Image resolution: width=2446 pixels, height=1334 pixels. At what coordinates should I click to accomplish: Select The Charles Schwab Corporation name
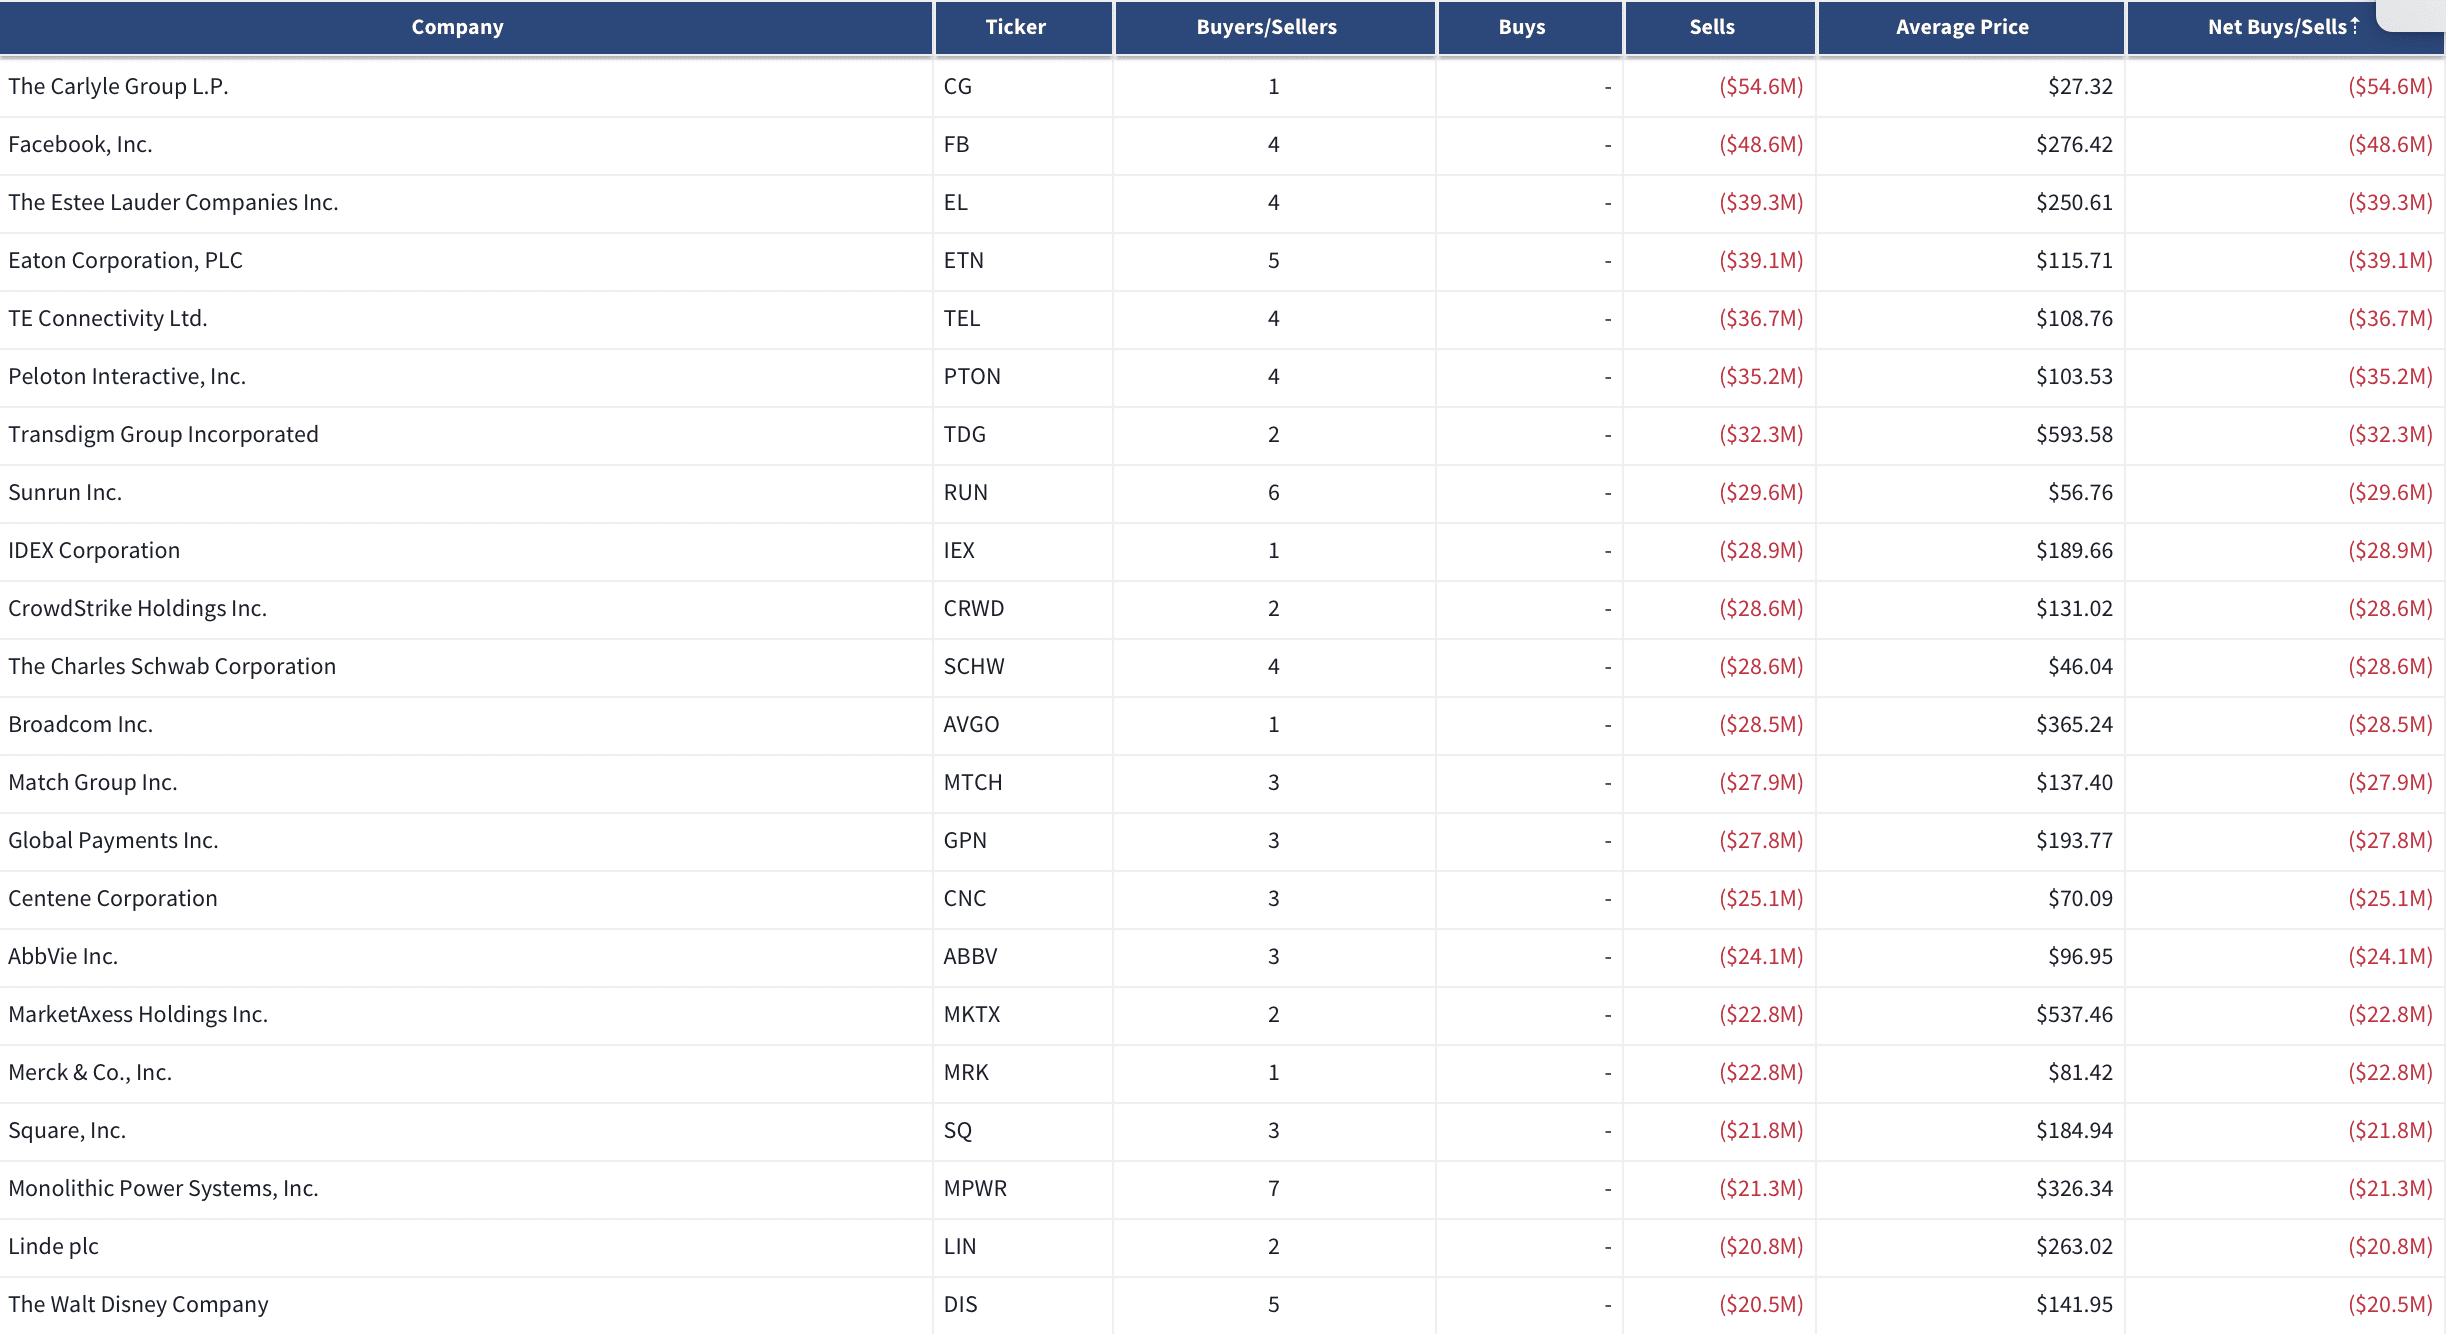(x=172, y=666)
